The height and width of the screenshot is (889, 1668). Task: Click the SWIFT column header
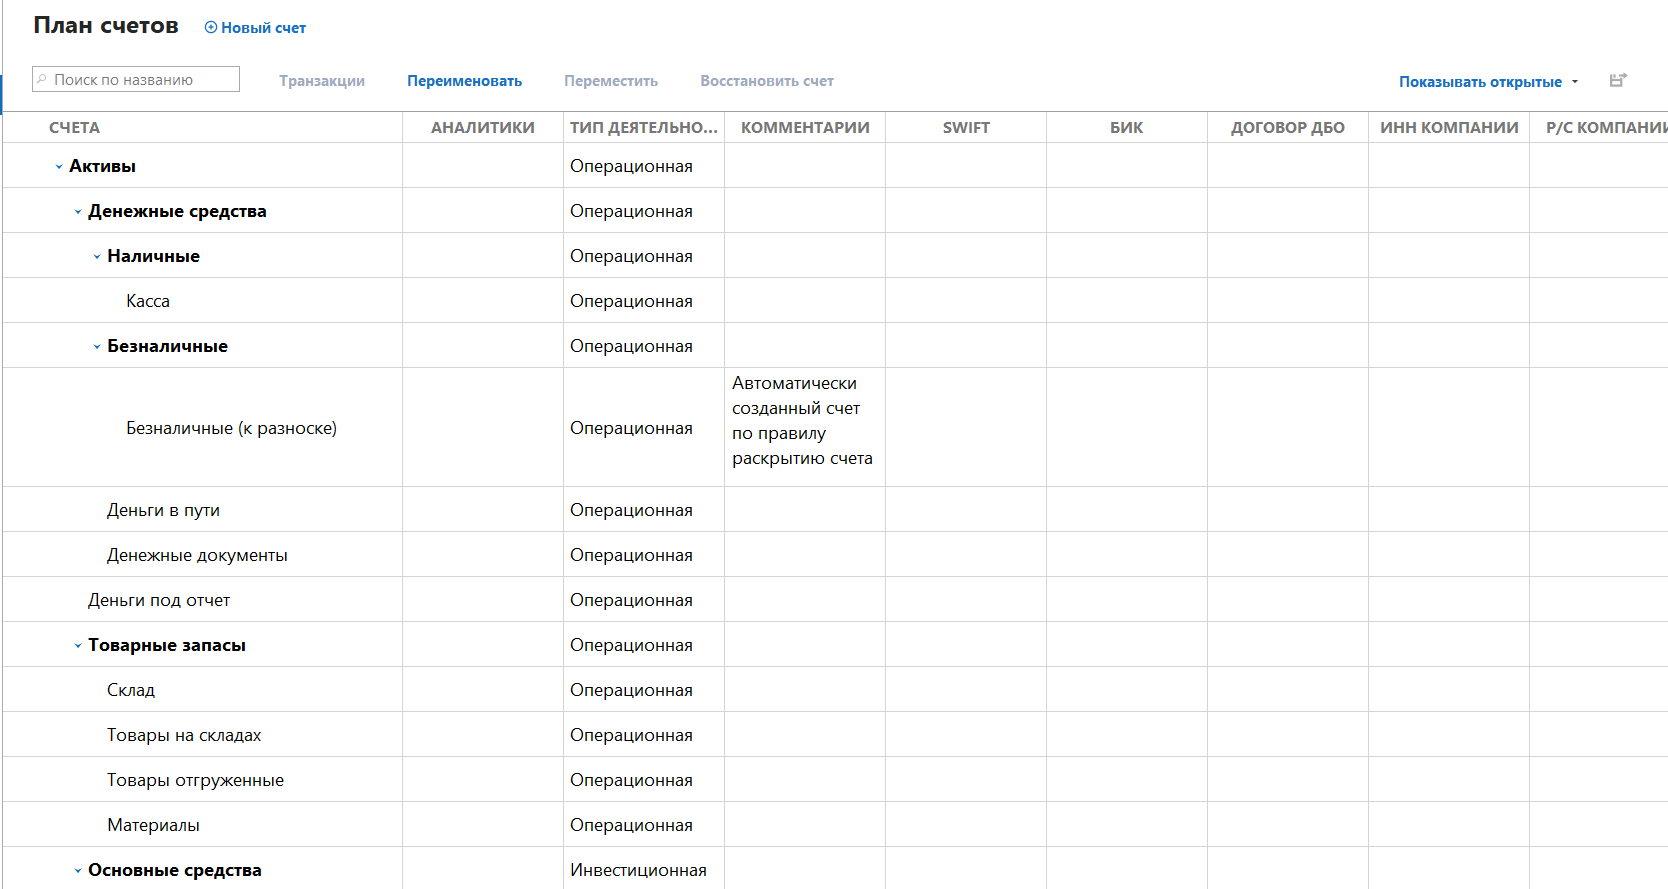(966, 128)
